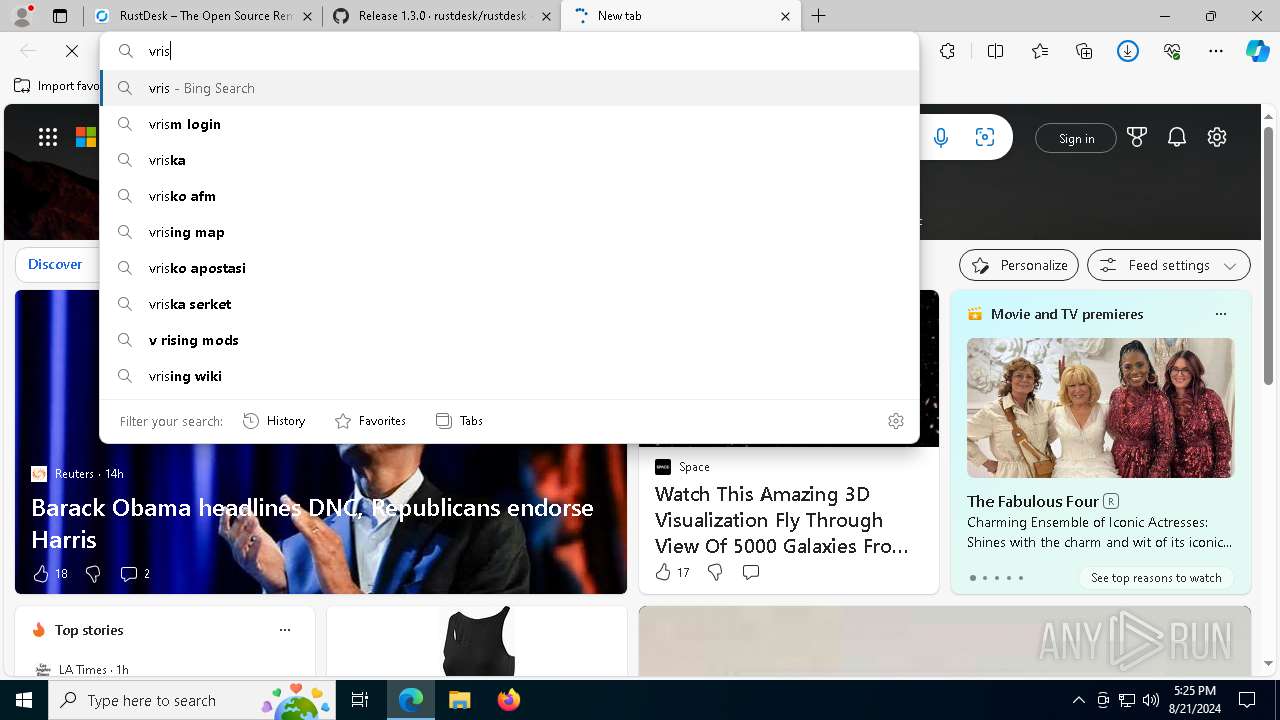Open Space galaxies article headline
Viewport: 1280px width, 720px height.
[781, 520]
